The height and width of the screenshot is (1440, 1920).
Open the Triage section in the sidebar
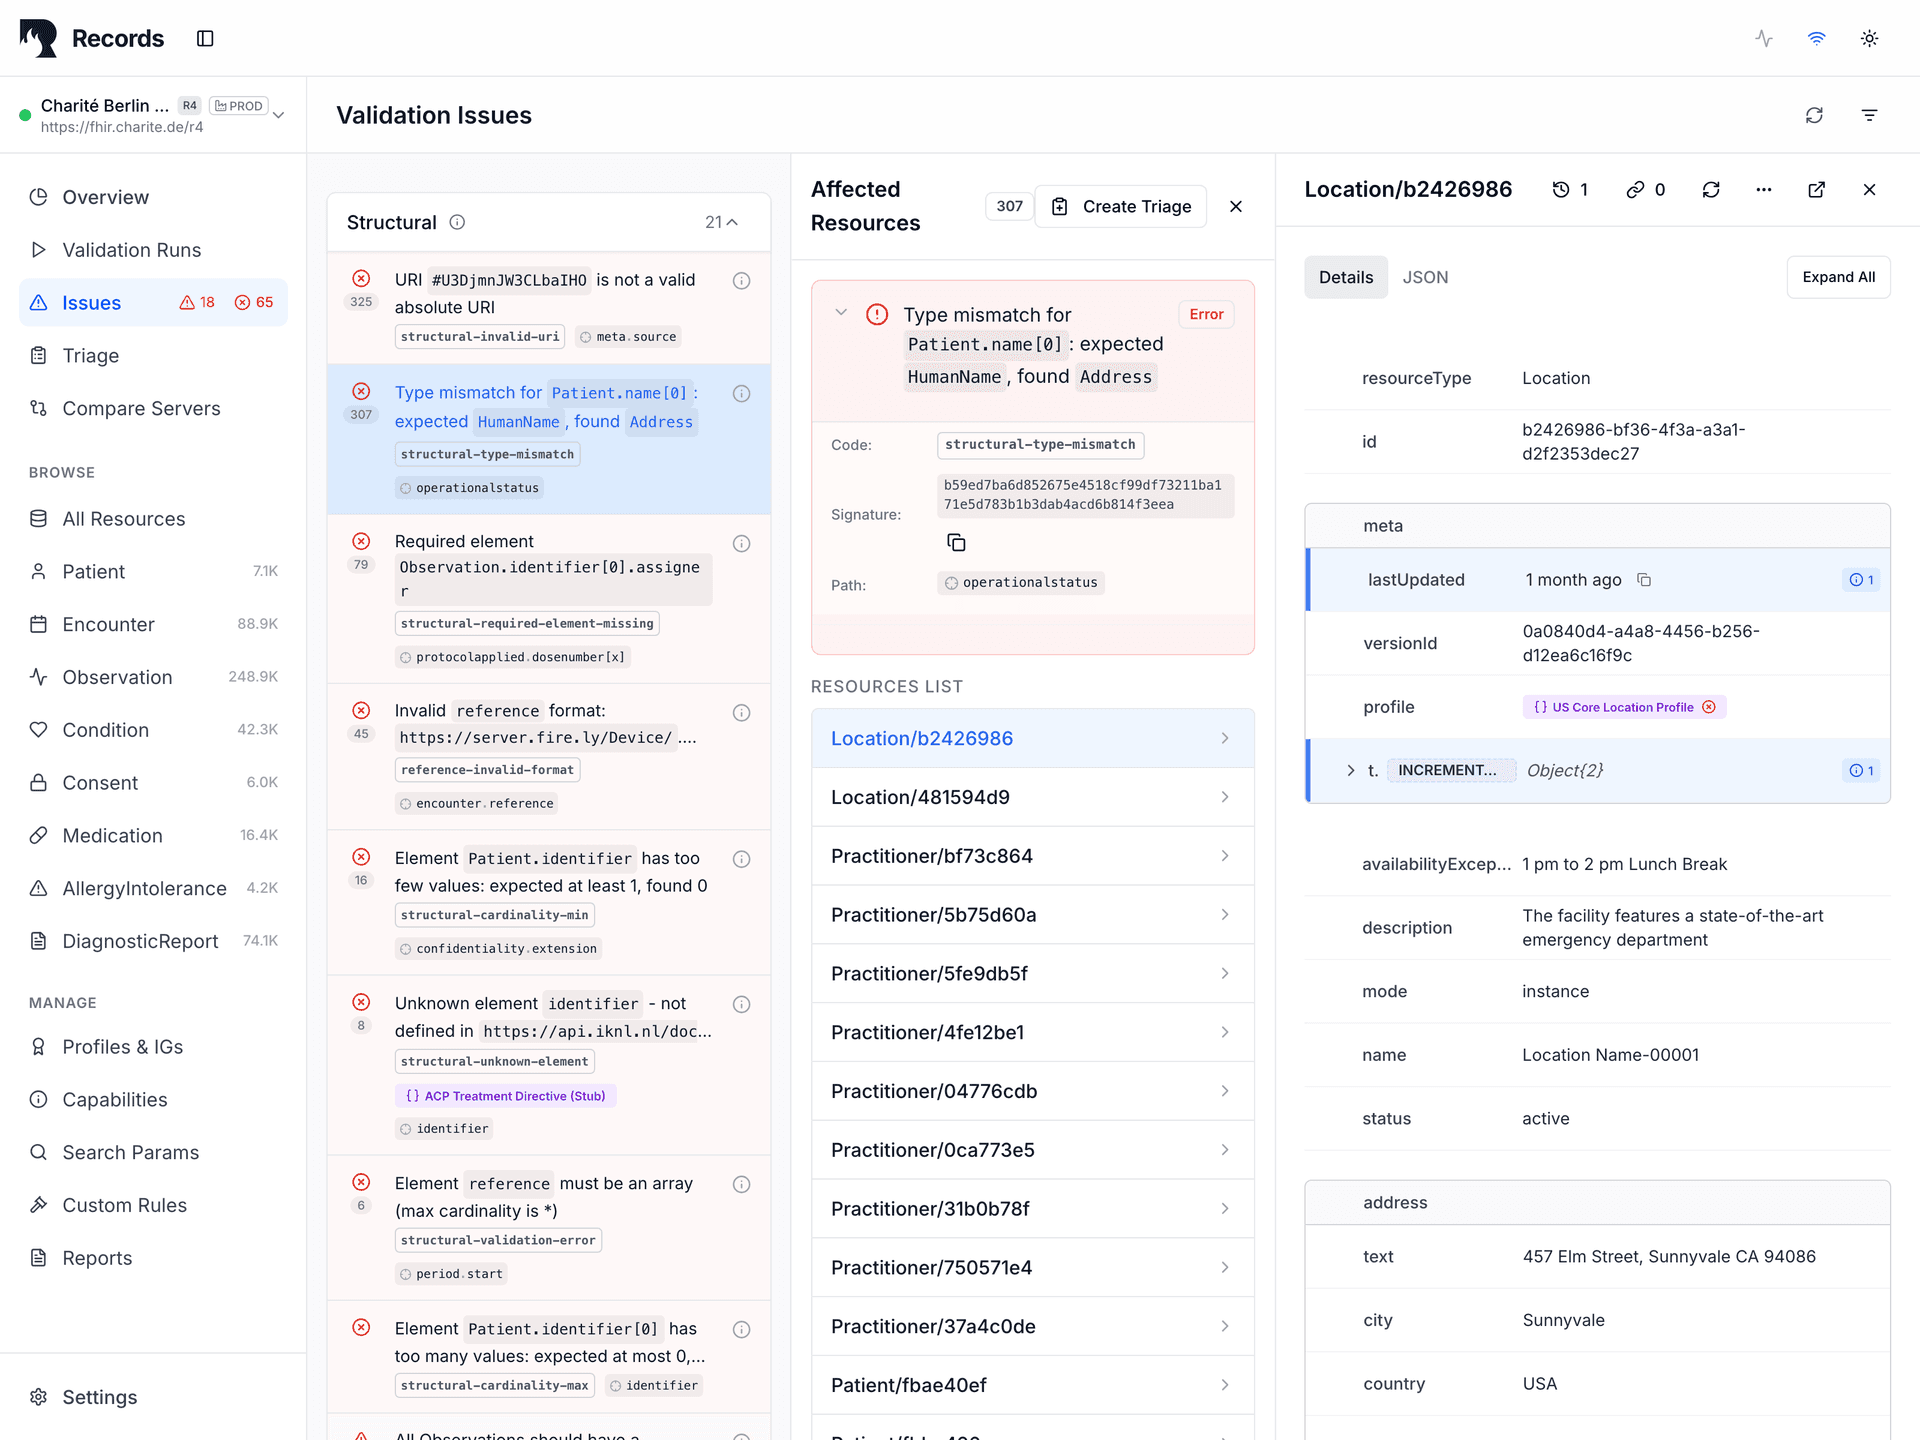(x=89, y=355)
